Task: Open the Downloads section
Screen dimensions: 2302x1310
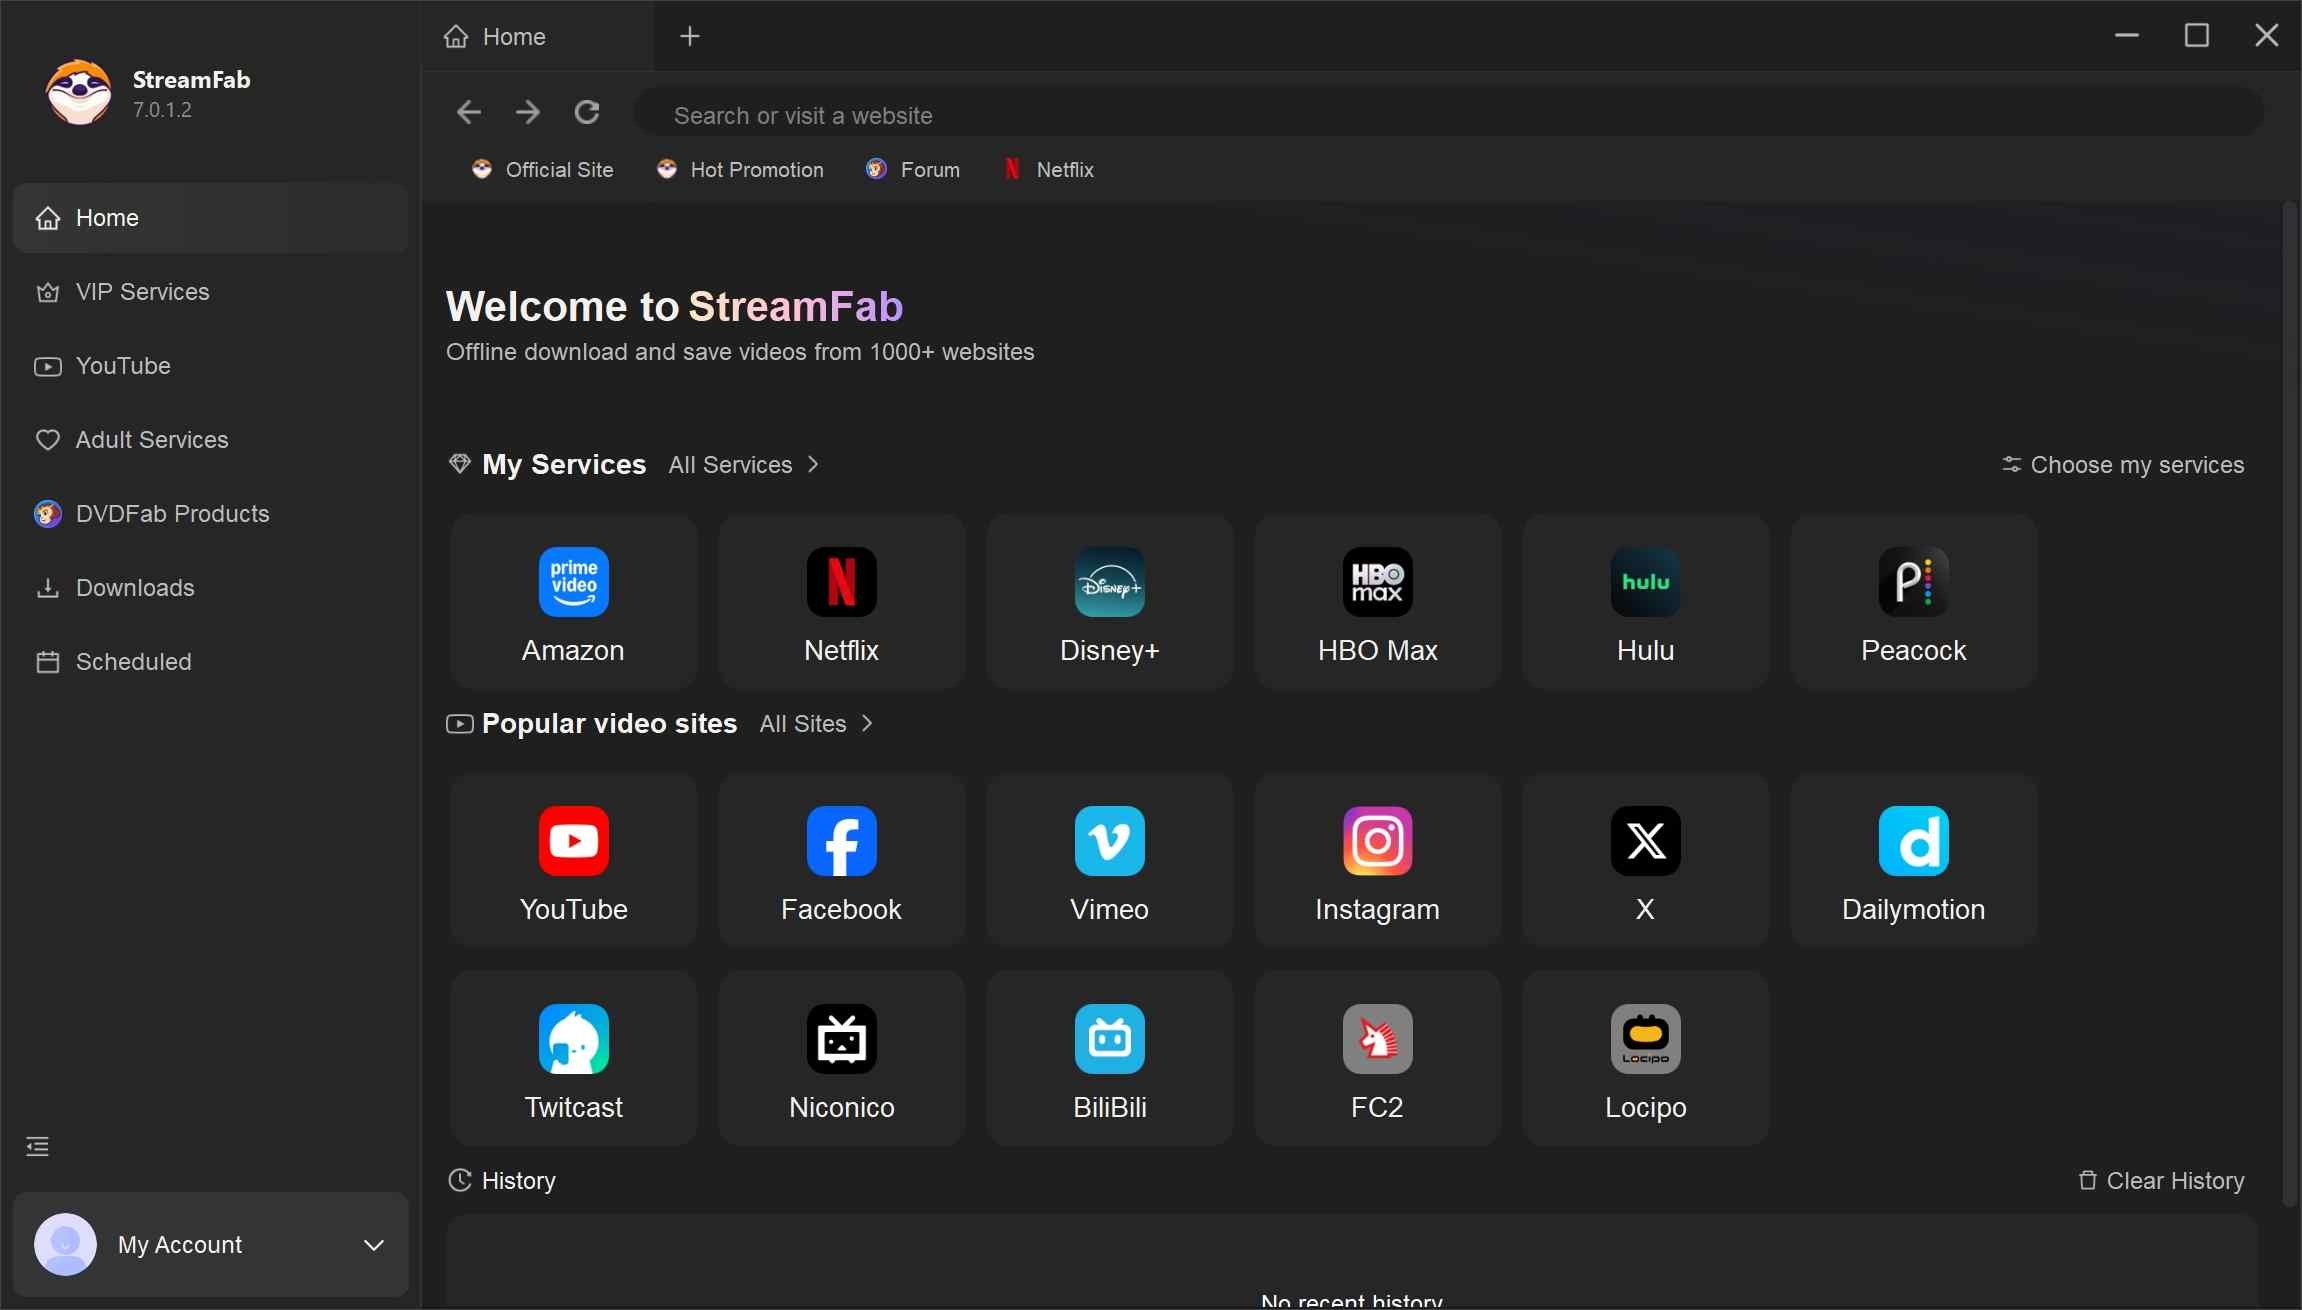Action: [135, 588]
